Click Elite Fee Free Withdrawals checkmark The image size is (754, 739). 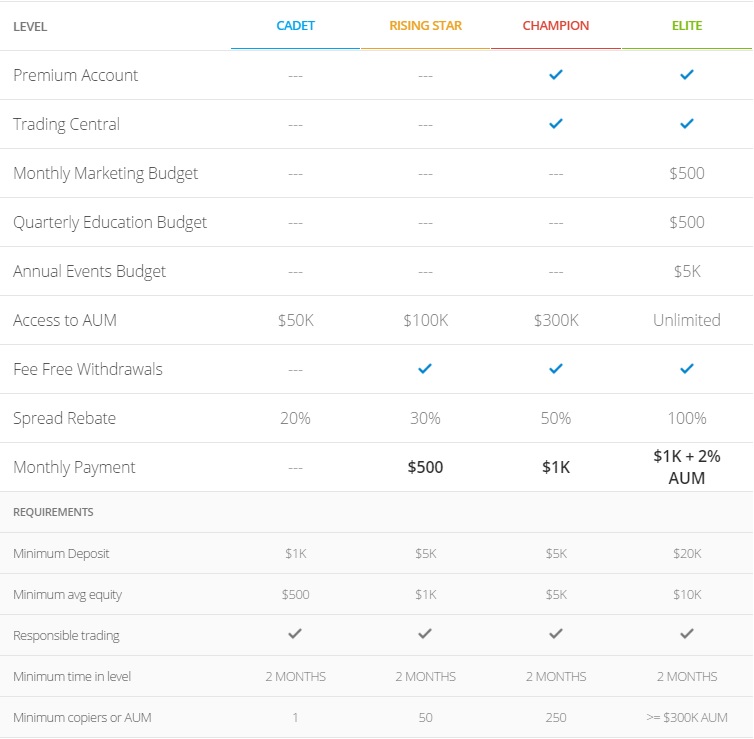(687, 369)
